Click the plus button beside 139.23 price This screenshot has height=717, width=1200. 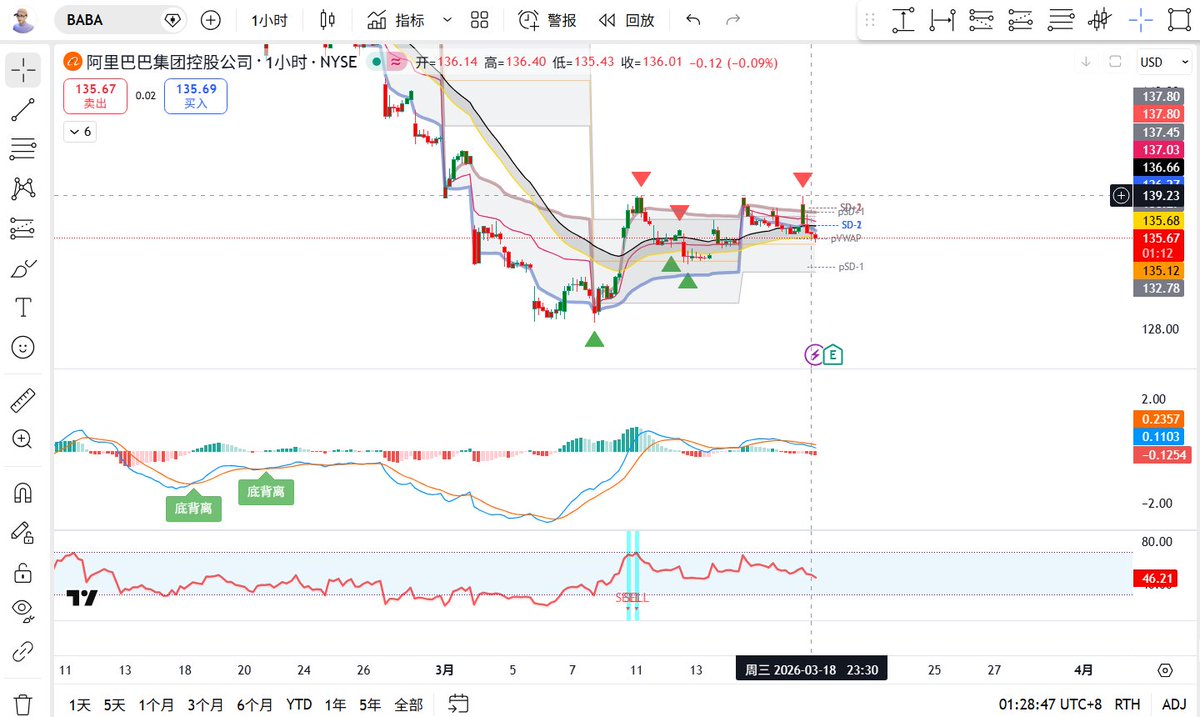(x=1120, y=196)
